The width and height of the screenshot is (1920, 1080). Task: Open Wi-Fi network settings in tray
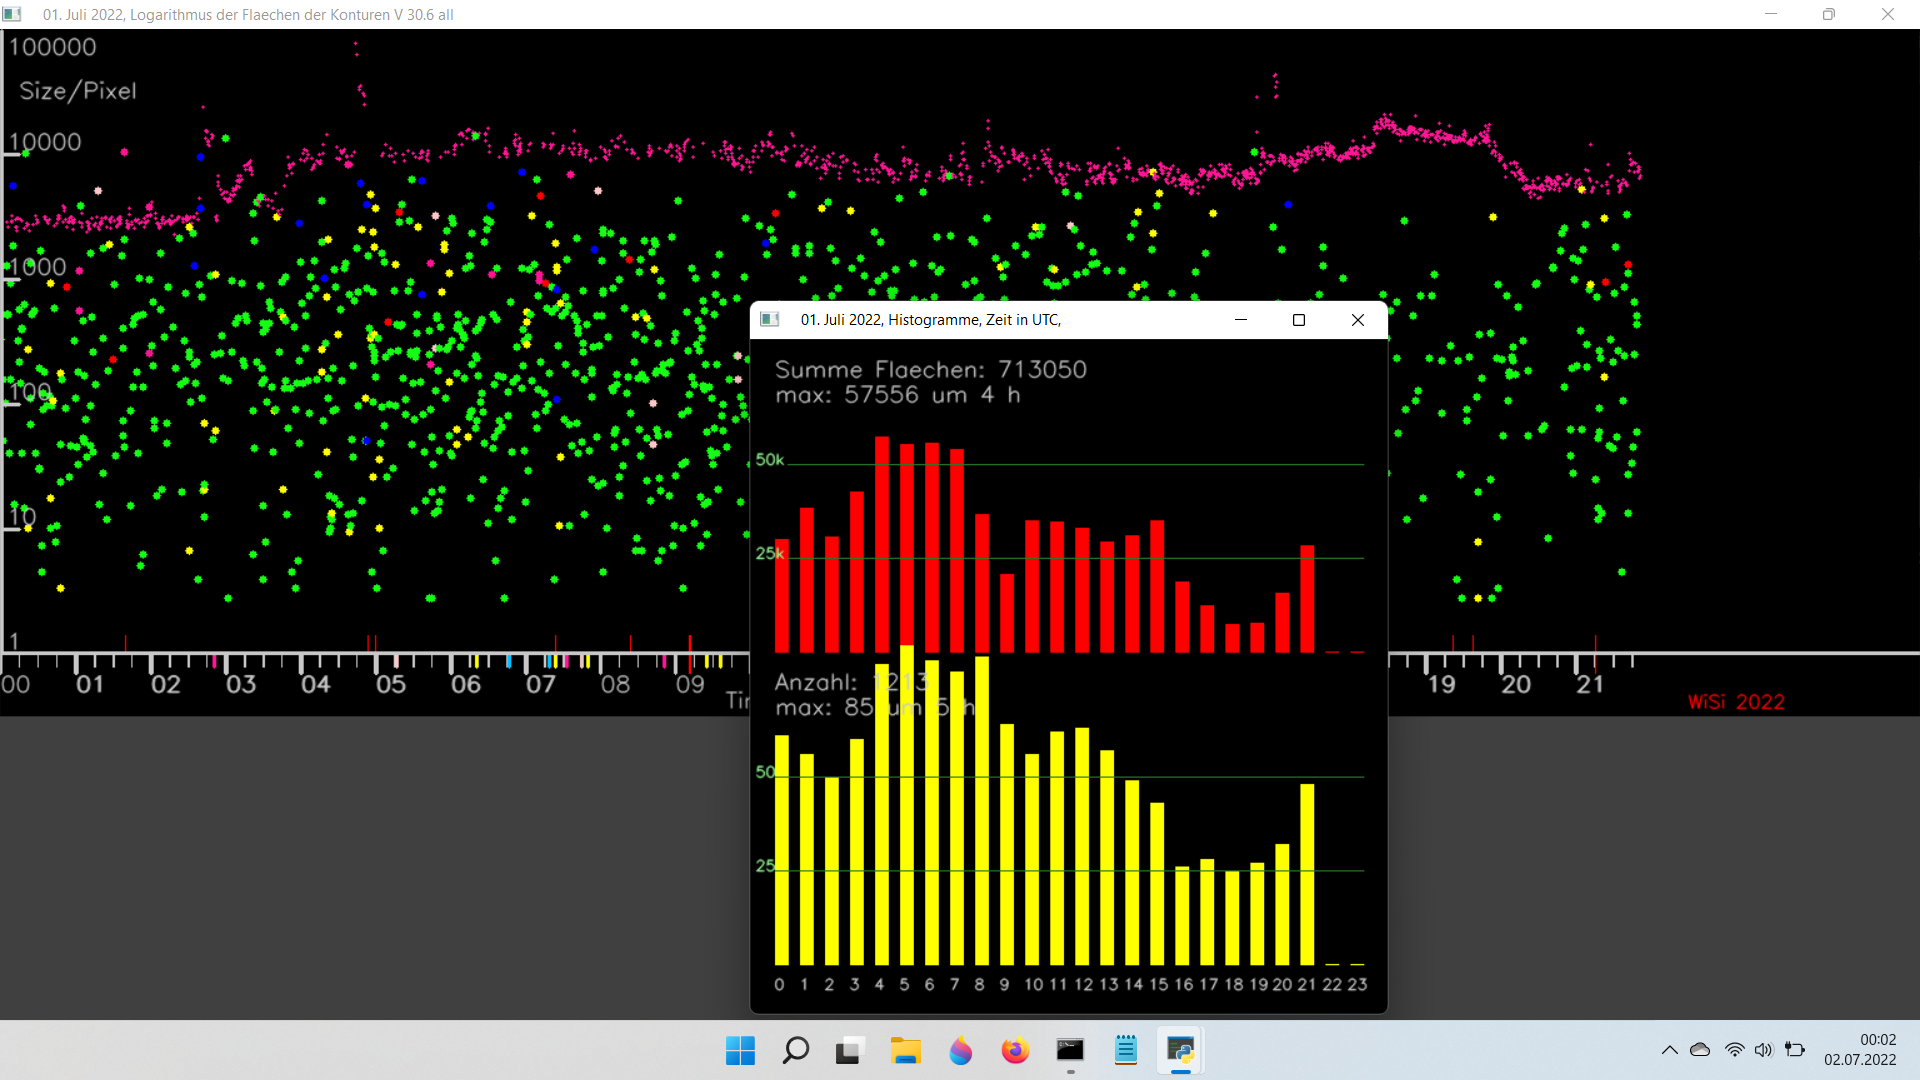click(x=1734, y=1050)
